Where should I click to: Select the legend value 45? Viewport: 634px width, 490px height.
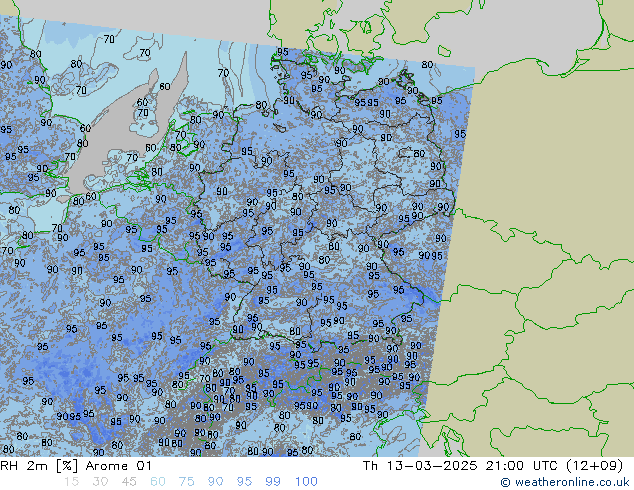coord(129,482)
